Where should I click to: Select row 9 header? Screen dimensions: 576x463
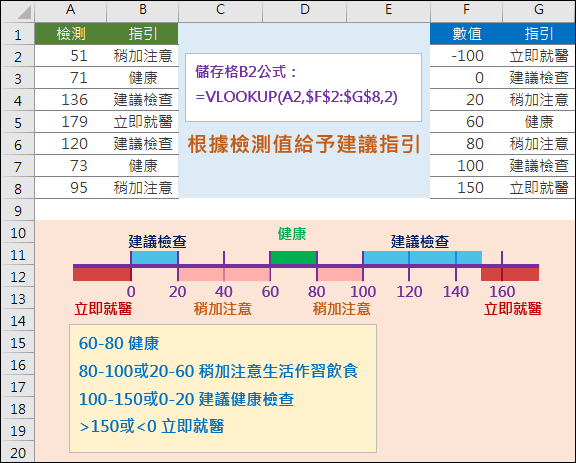(x=18, y=211)
